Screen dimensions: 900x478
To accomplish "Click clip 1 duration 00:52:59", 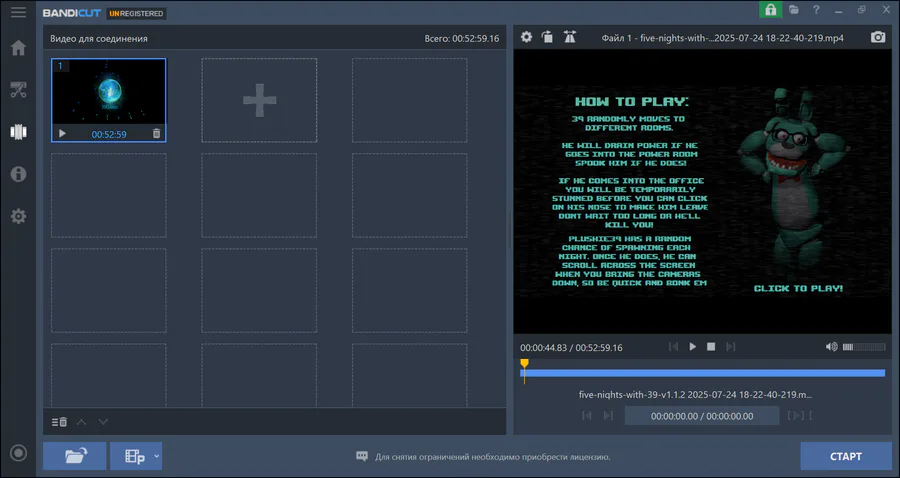I will point(109,134).
